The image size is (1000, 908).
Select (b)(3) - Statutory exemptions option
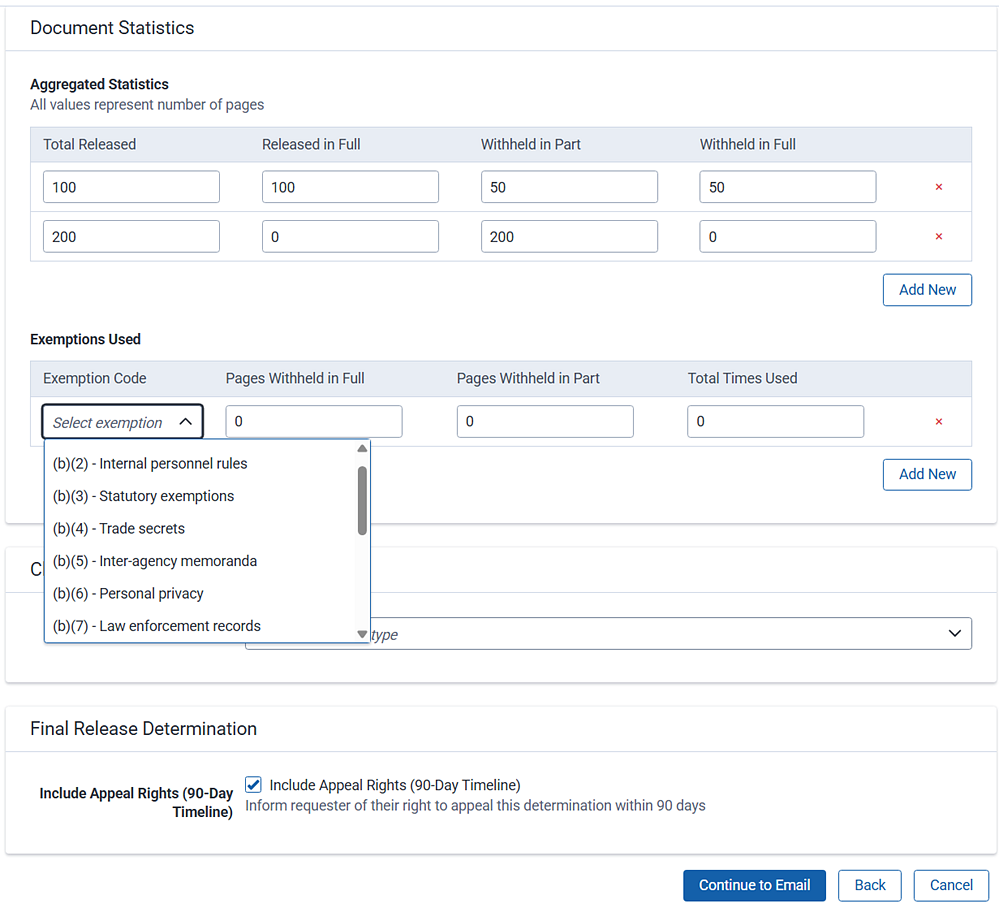(143, 496)
